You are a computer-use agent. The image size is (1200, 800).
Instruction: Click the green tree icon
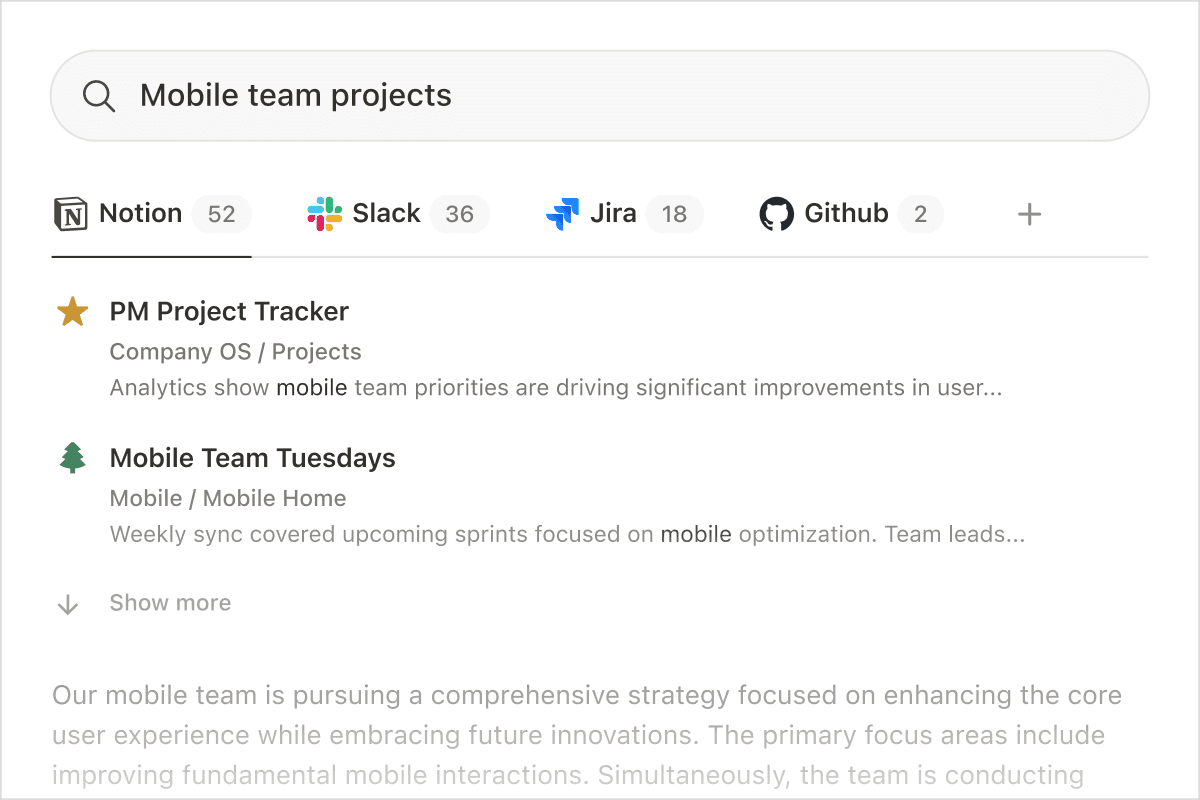(72, 458)
